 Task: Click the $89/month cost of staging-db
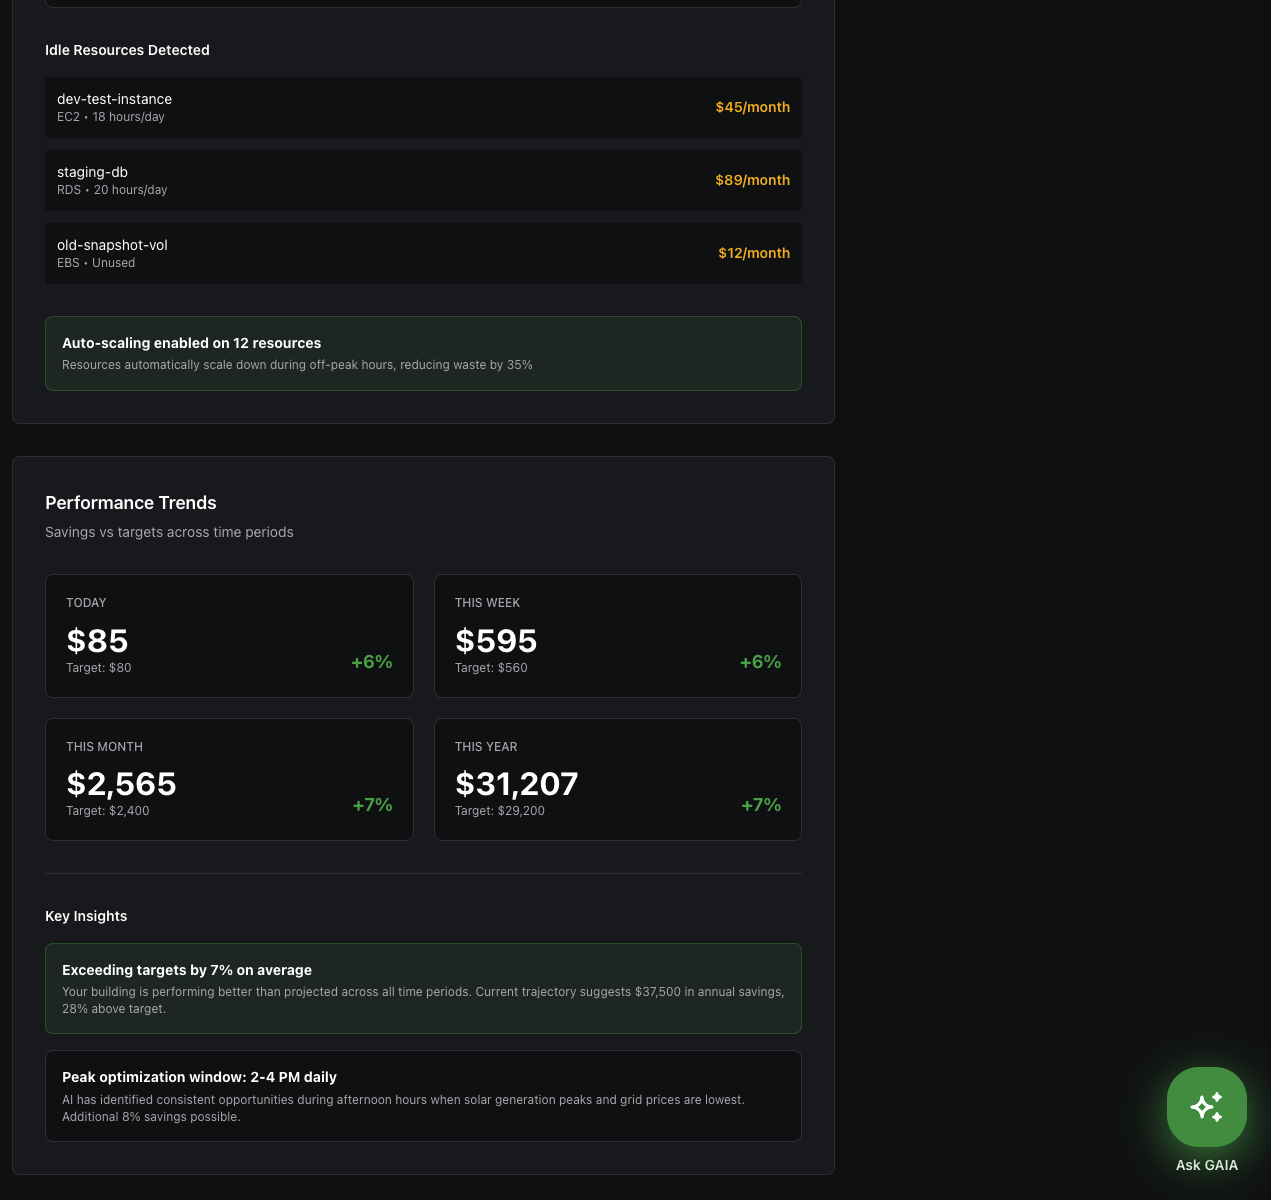click(x=752, y=180)
